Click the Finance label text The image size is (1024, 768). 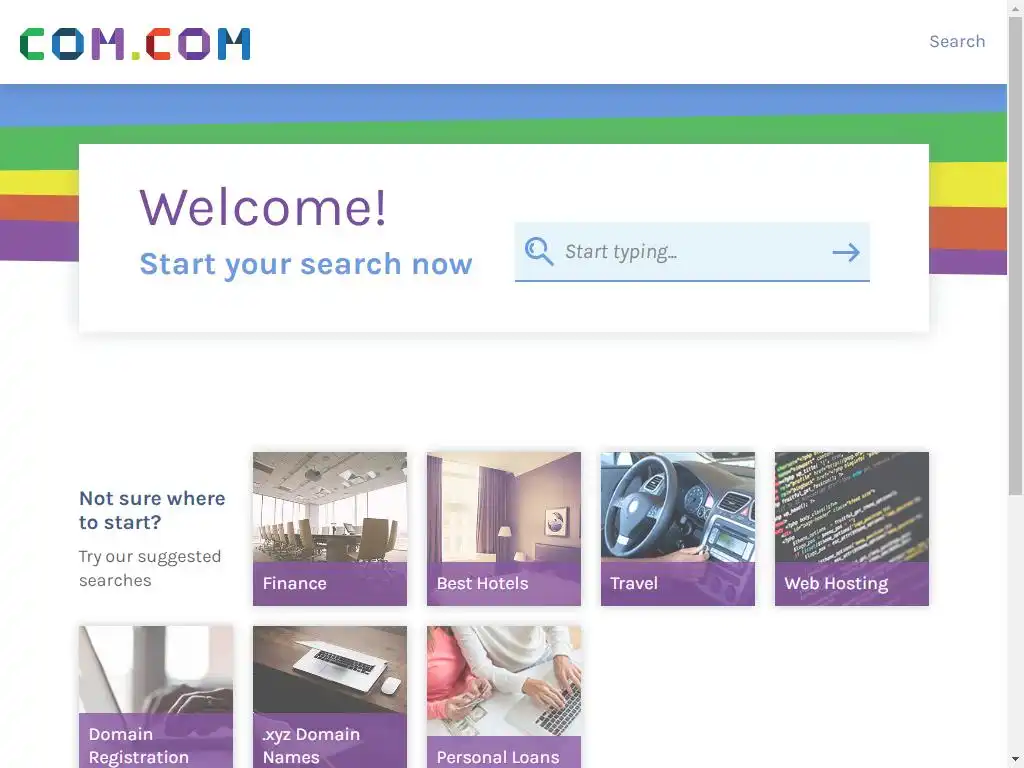[x=295, y=583]
